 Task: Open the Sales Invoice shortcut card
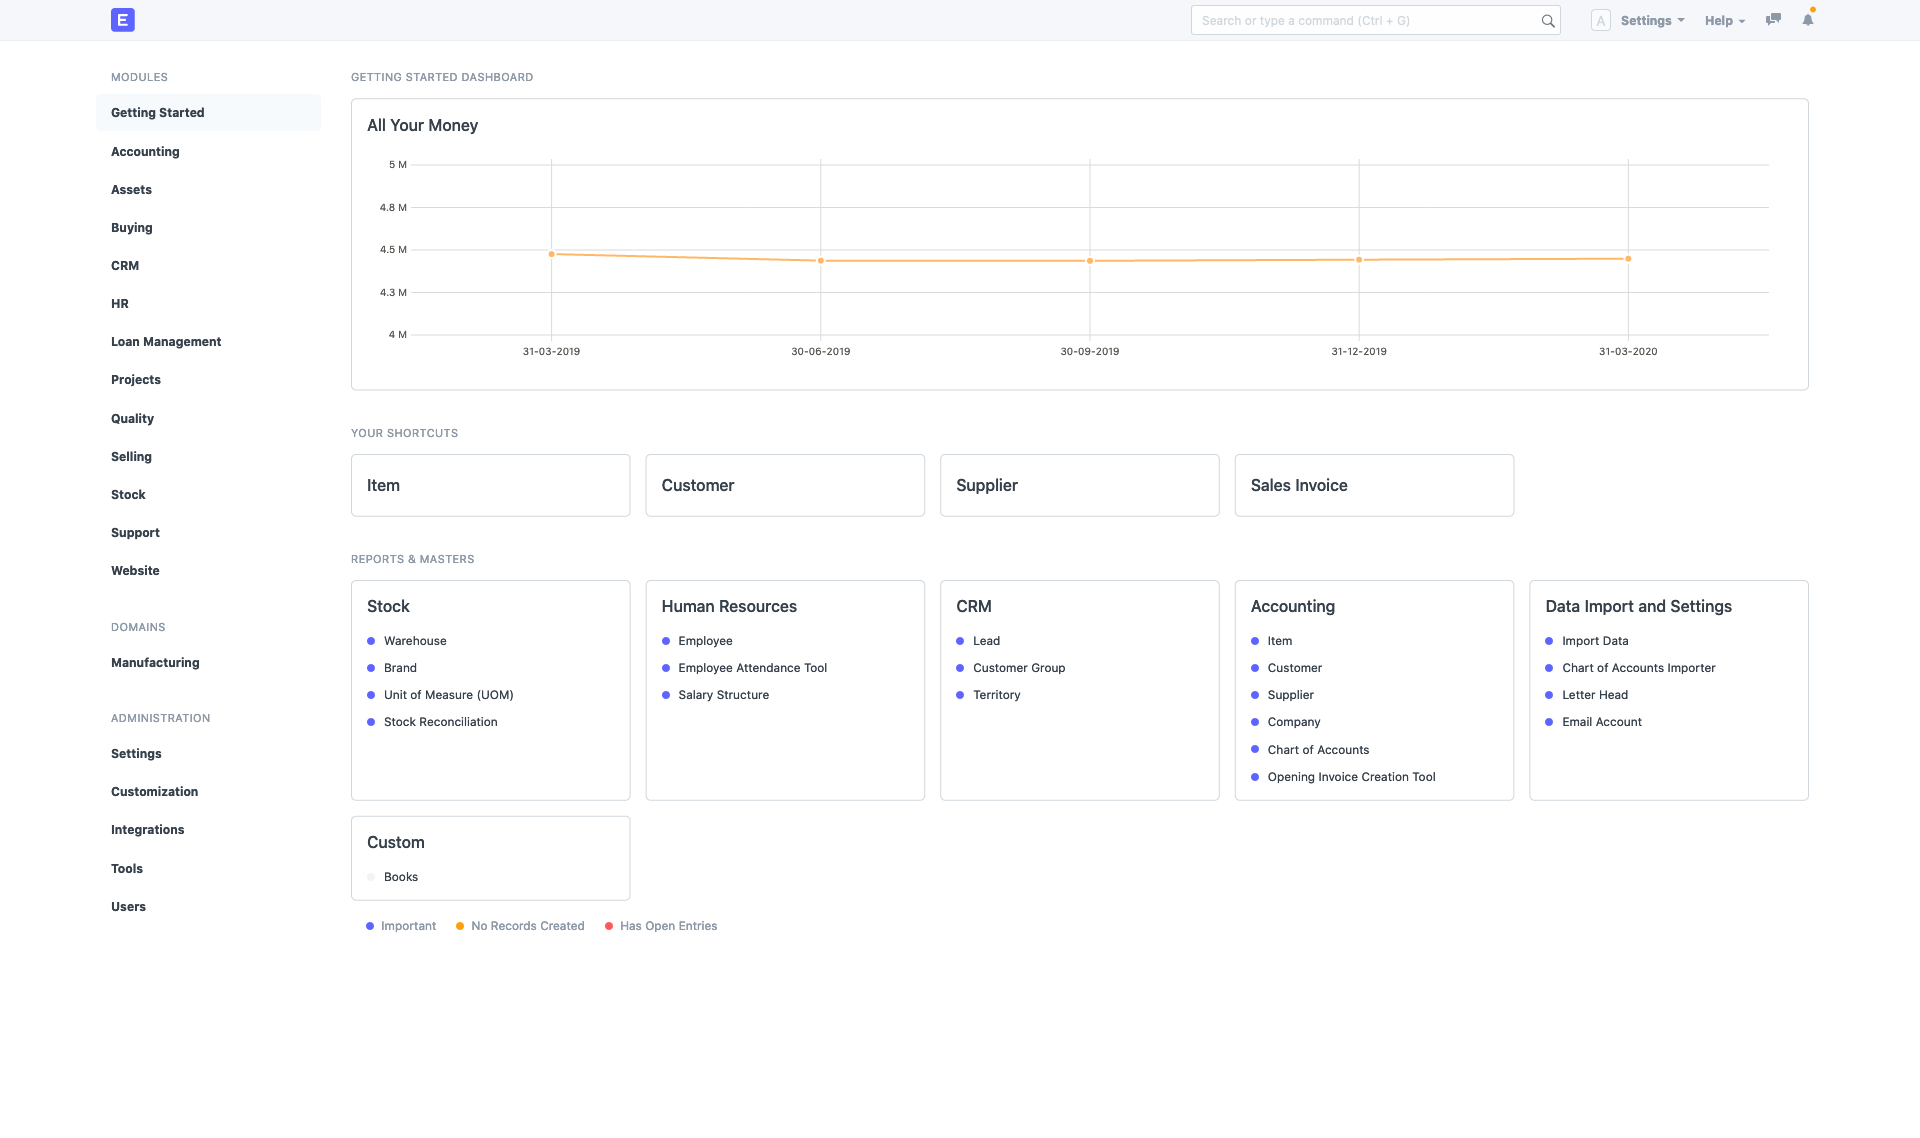[1374, 485]
